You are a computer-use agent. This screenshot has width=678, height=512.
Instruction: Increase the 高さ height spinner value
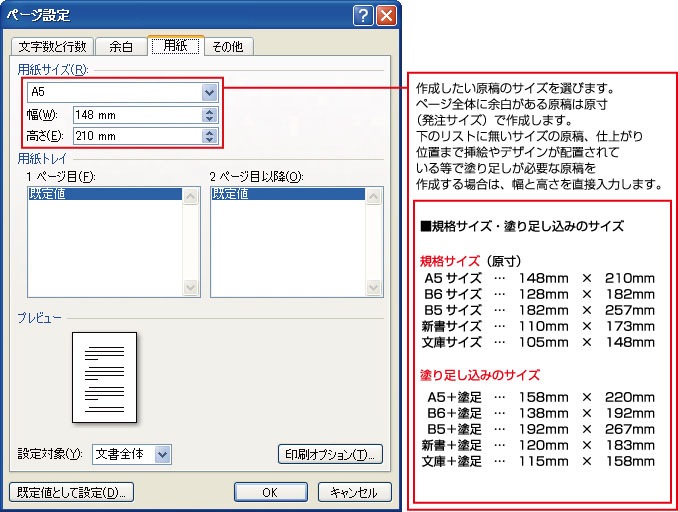[x=209, y=131]
